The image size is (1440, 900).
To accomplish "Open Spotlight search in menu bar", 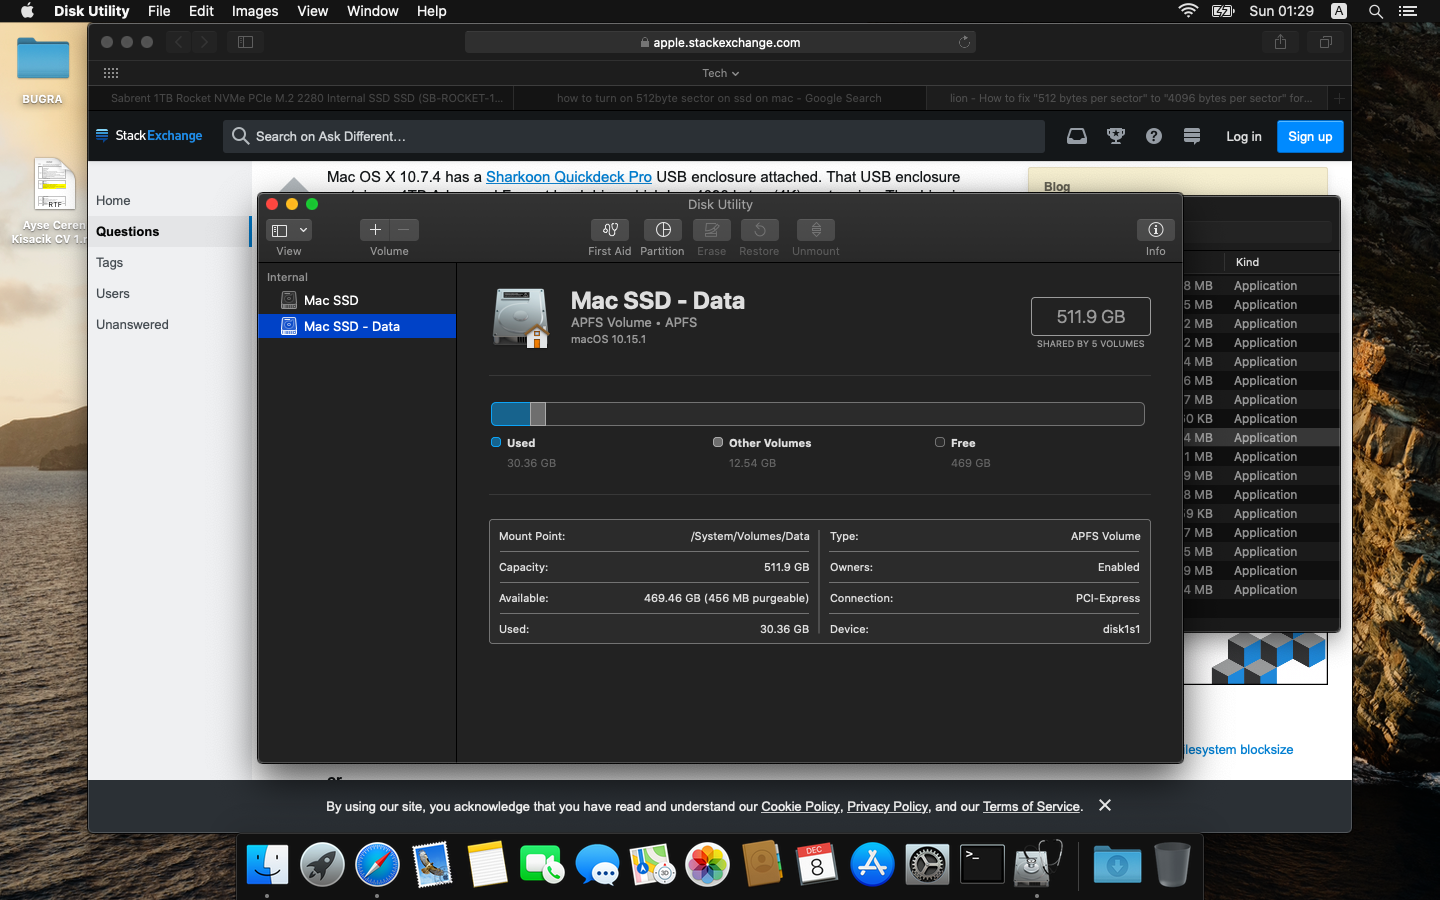I will click(1376, 11).
